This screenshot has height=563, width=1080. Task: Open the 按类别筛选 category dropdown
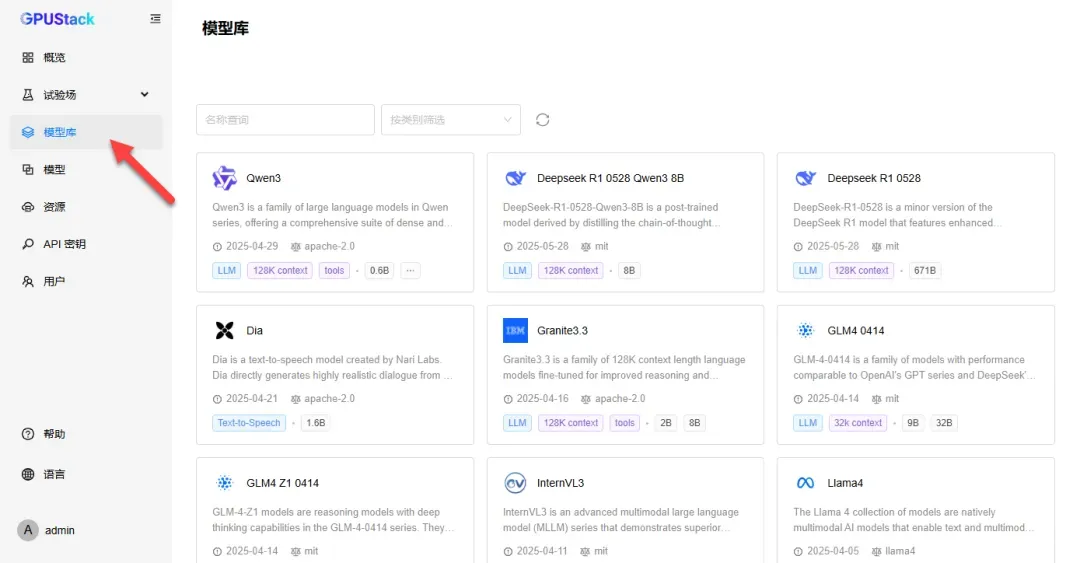450,120
